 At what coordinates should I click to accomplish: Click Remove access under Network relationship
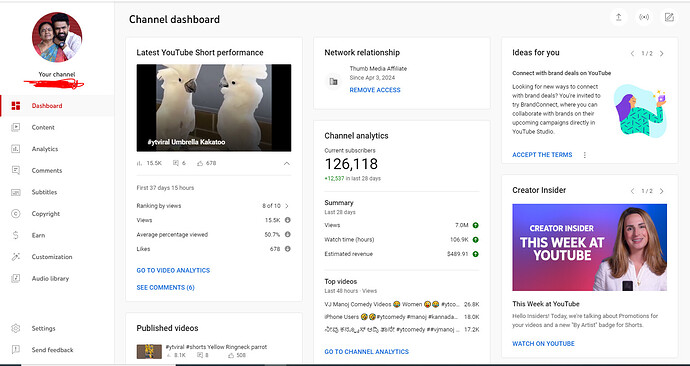pyautogui.click(x=375, y=90)
